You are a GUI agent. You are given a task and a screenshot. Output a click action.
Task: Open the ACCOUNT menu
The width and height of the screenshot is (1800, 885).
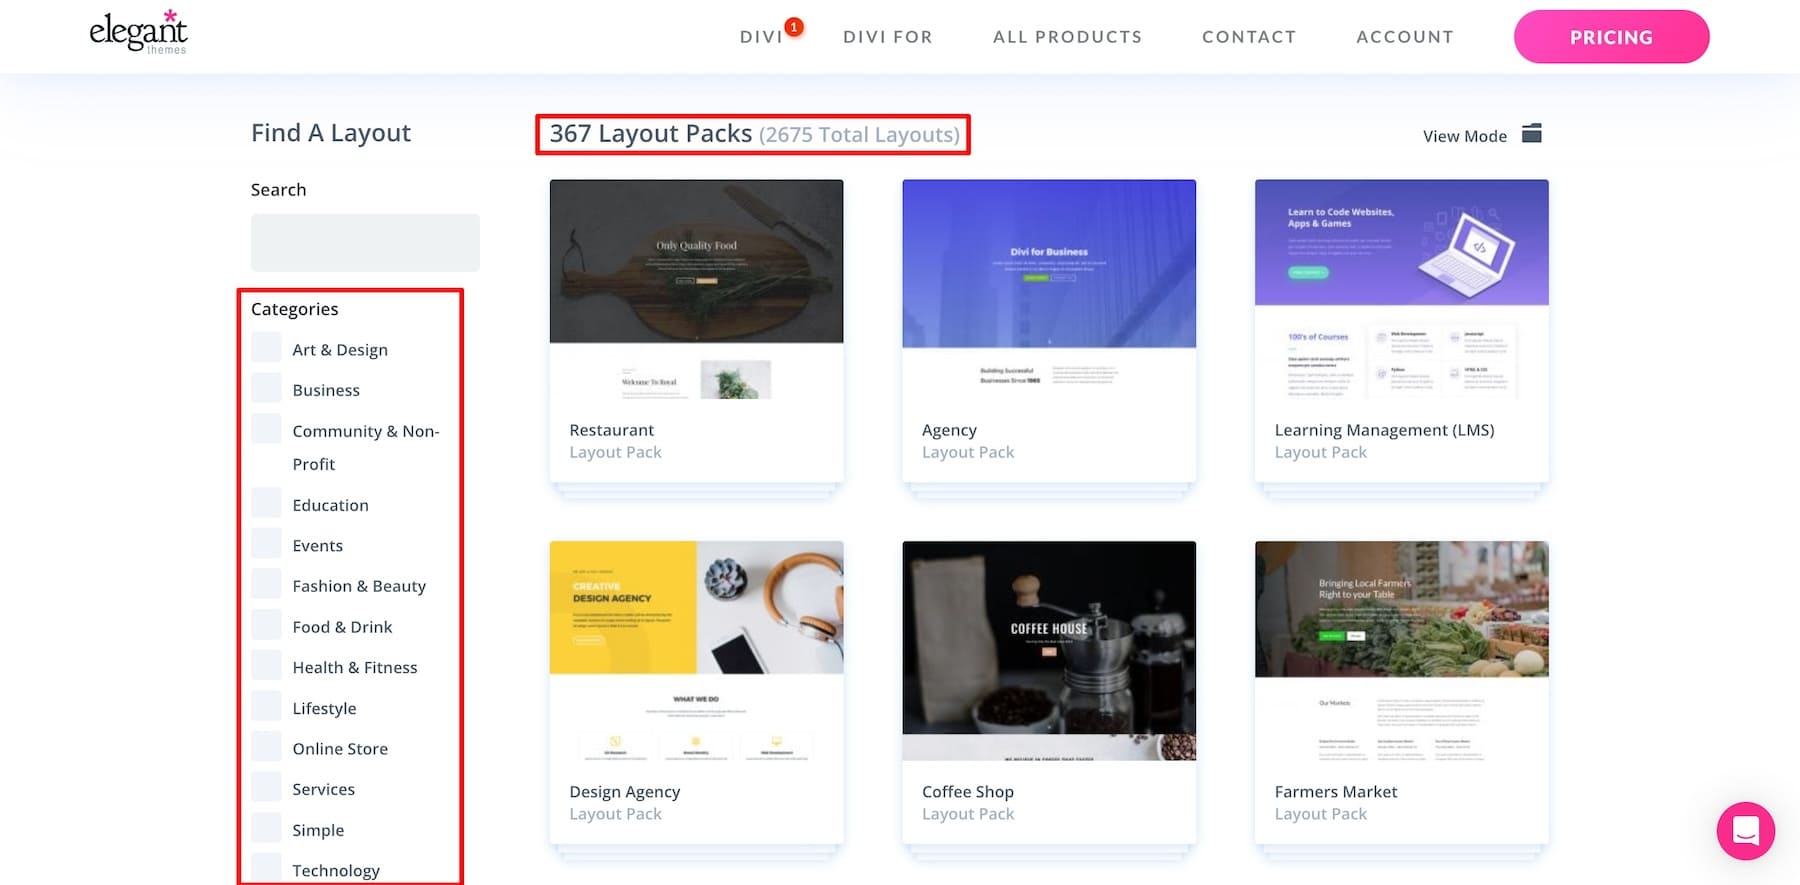click(1405, 37)
